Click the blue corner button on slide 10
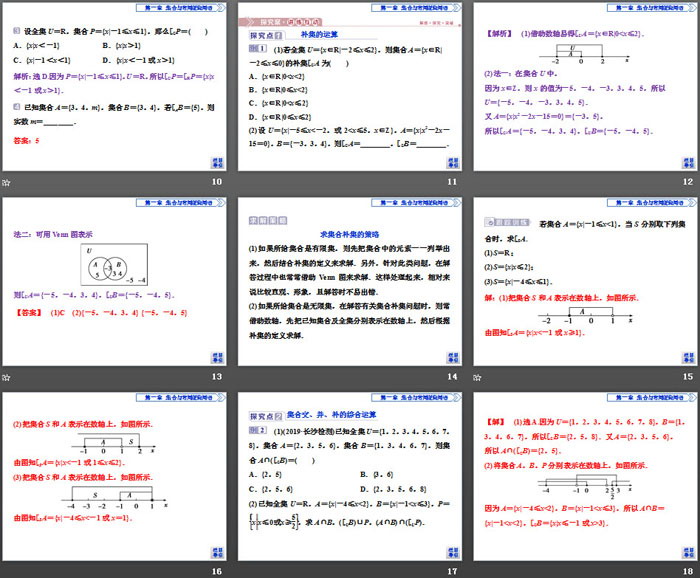 [x=215, y=163]
